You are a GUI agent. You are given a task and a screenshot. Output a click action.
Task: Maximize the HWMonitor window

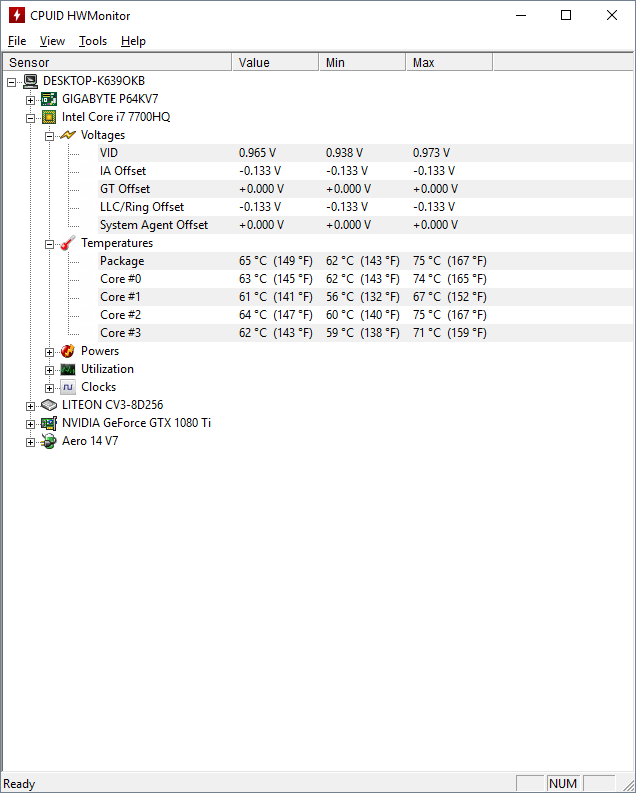566,15
